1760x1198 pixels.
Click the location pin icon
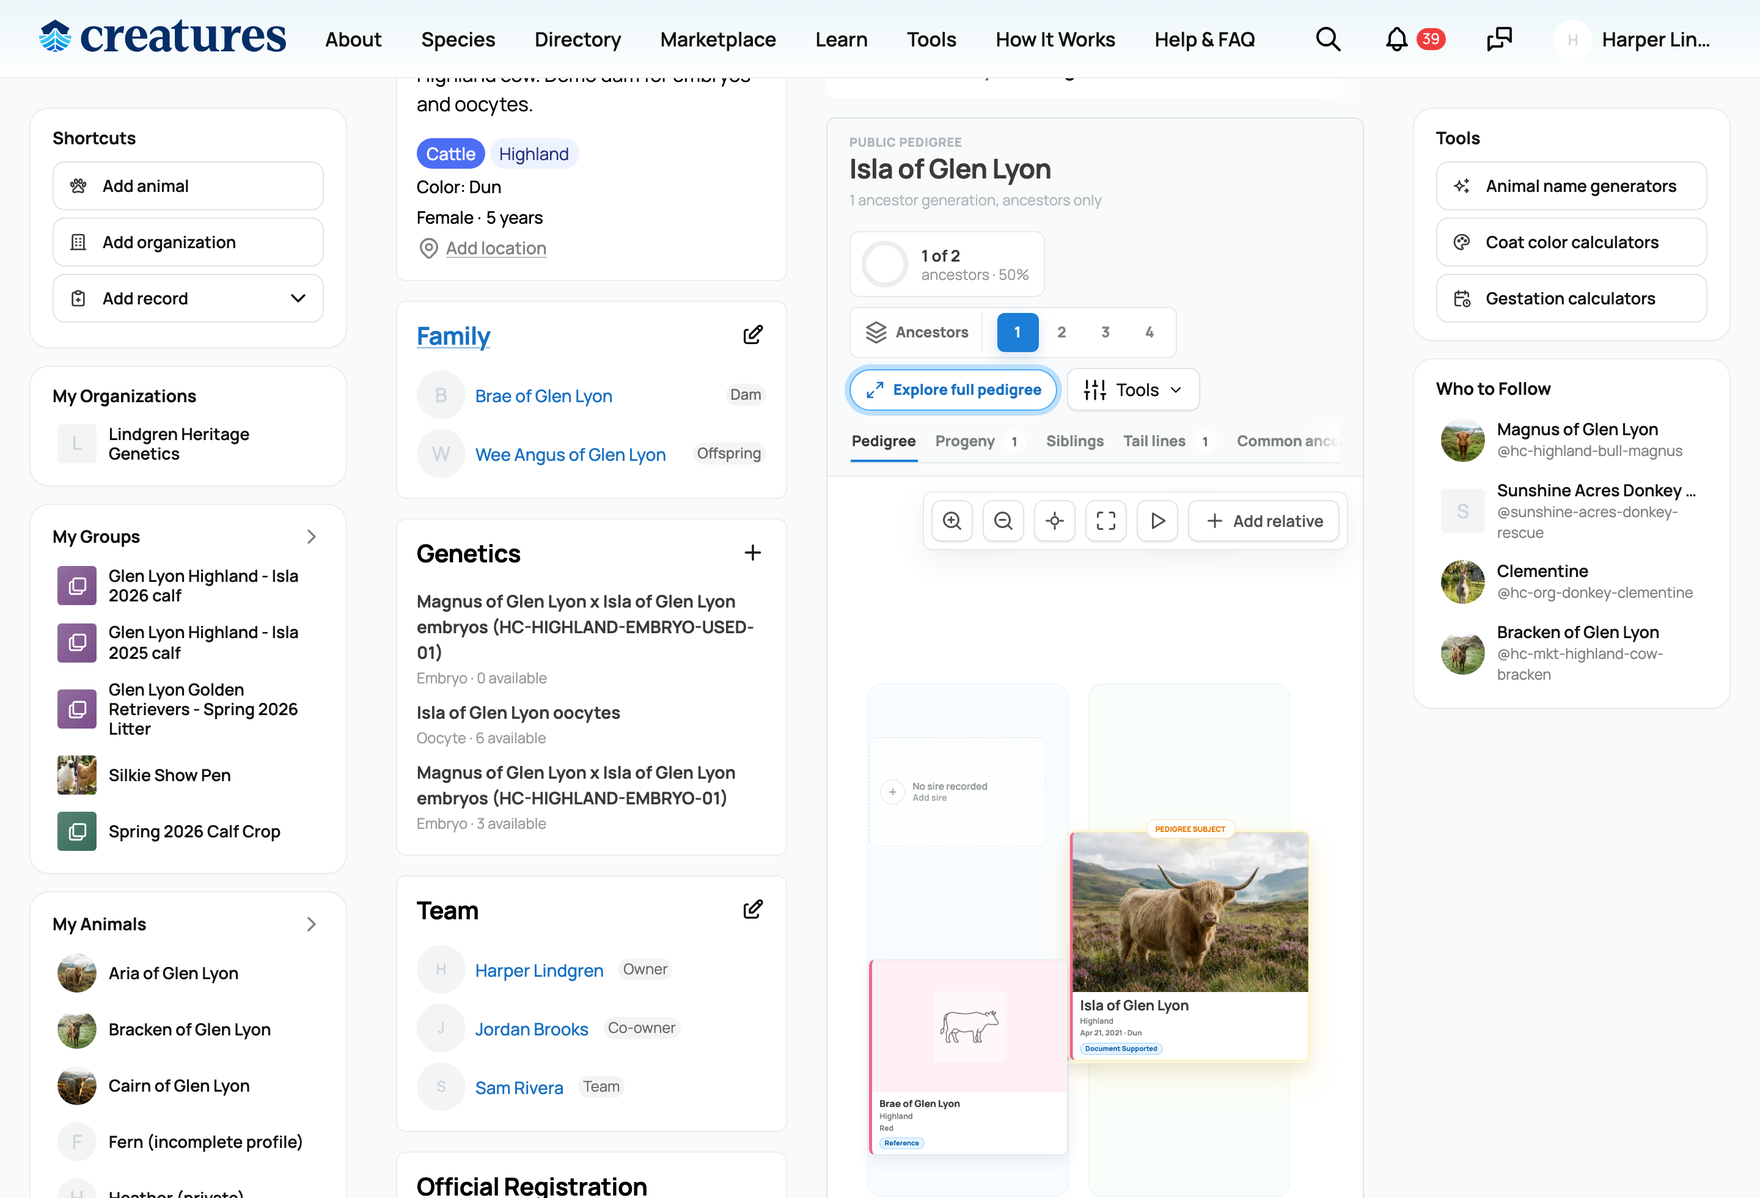click(x=429, y=248)
